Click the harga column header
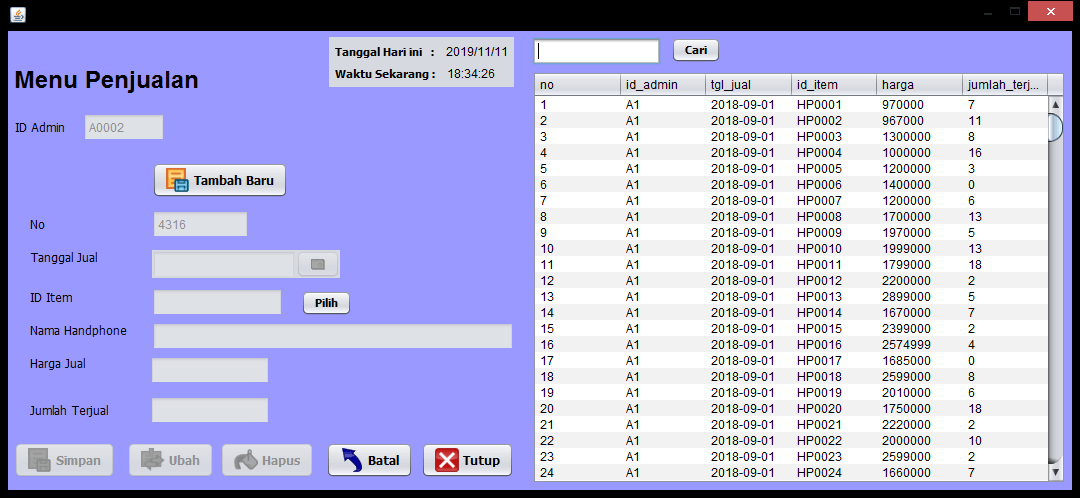This screenshot has height=498, width=1080. [x=918, y=85]
